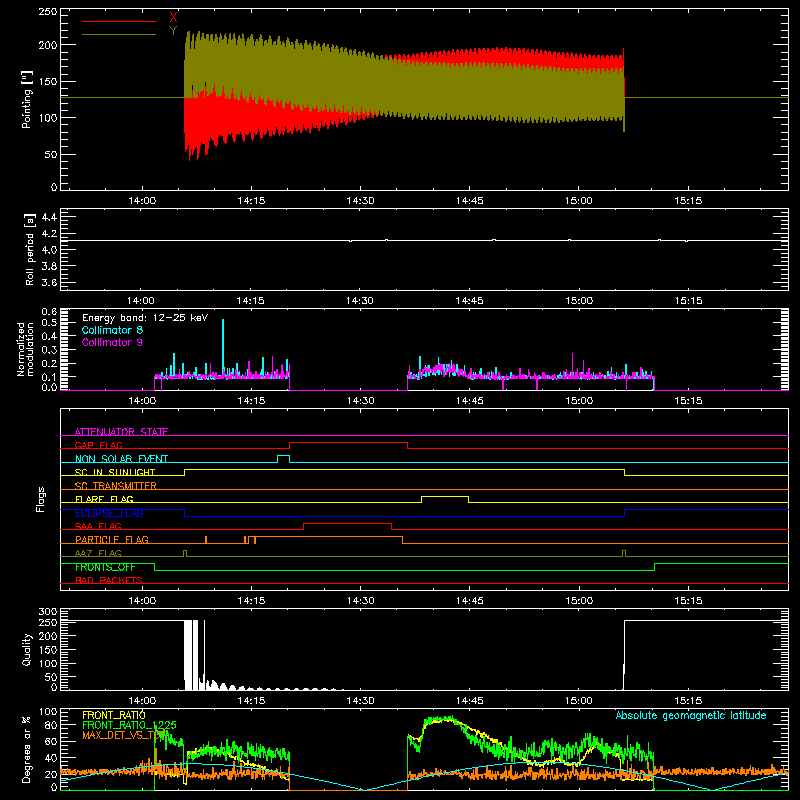Click the BAD_PACKETS flag label

coord(109,580)
